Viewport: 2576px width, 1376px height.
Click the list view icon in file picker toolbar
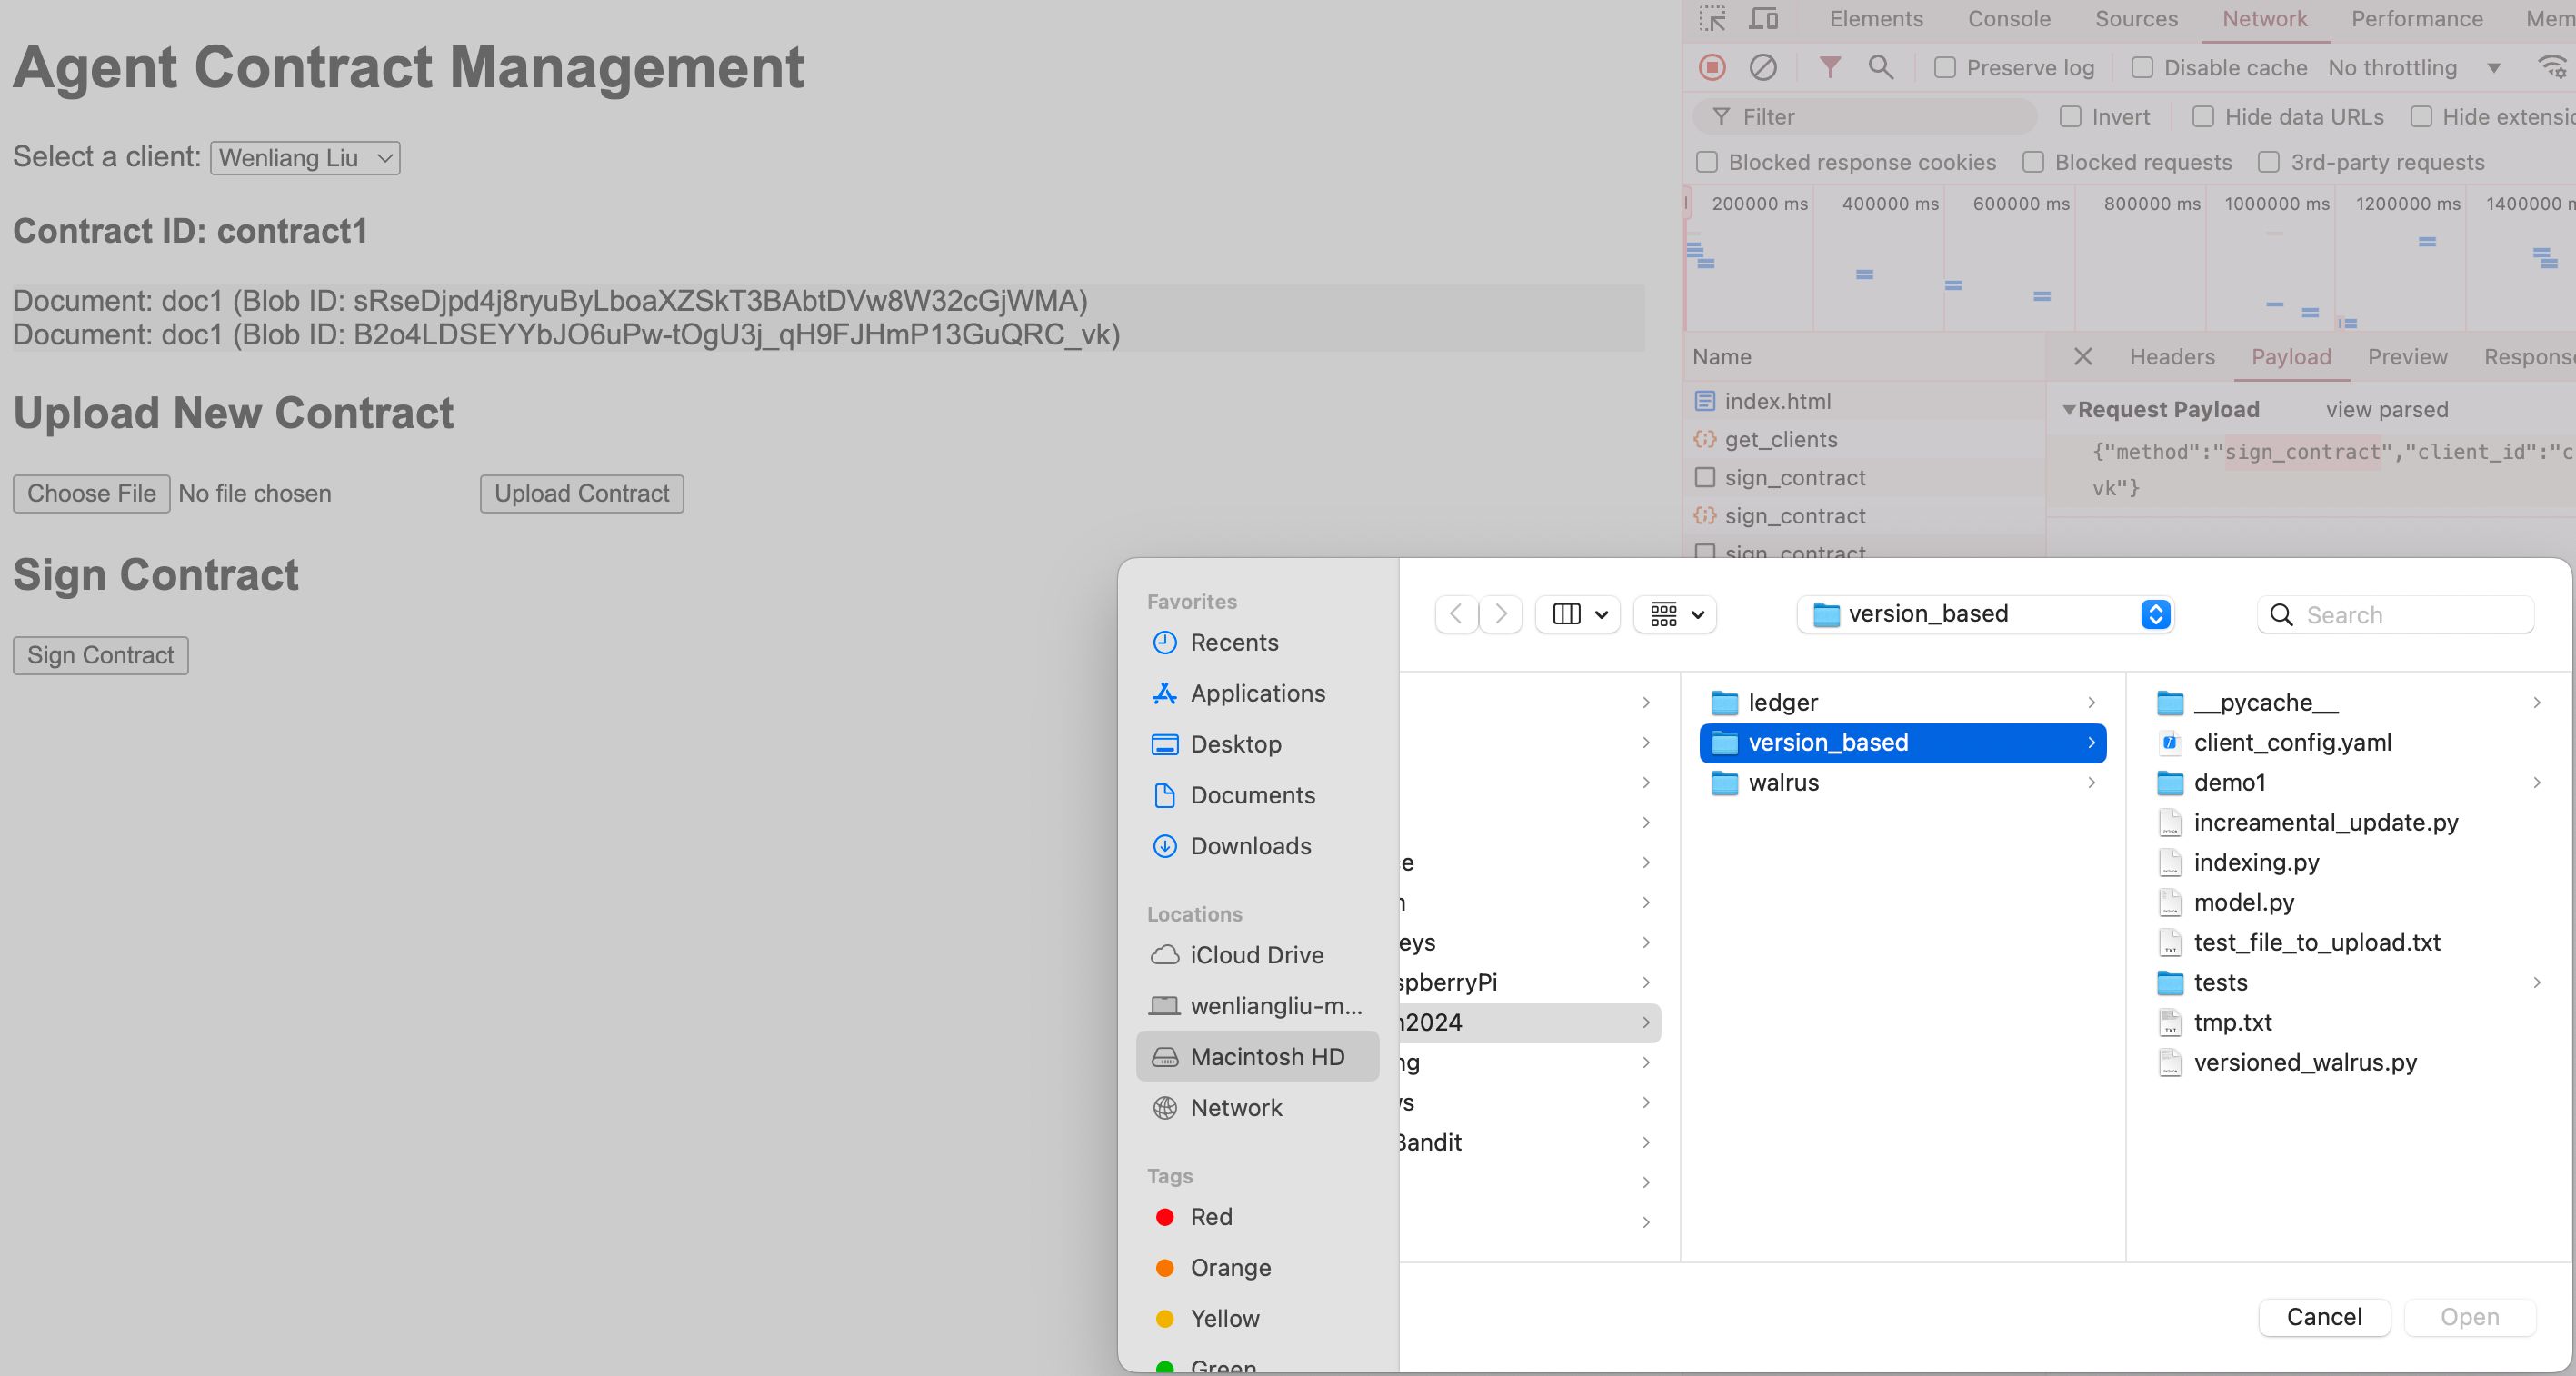coord(1567,614)
